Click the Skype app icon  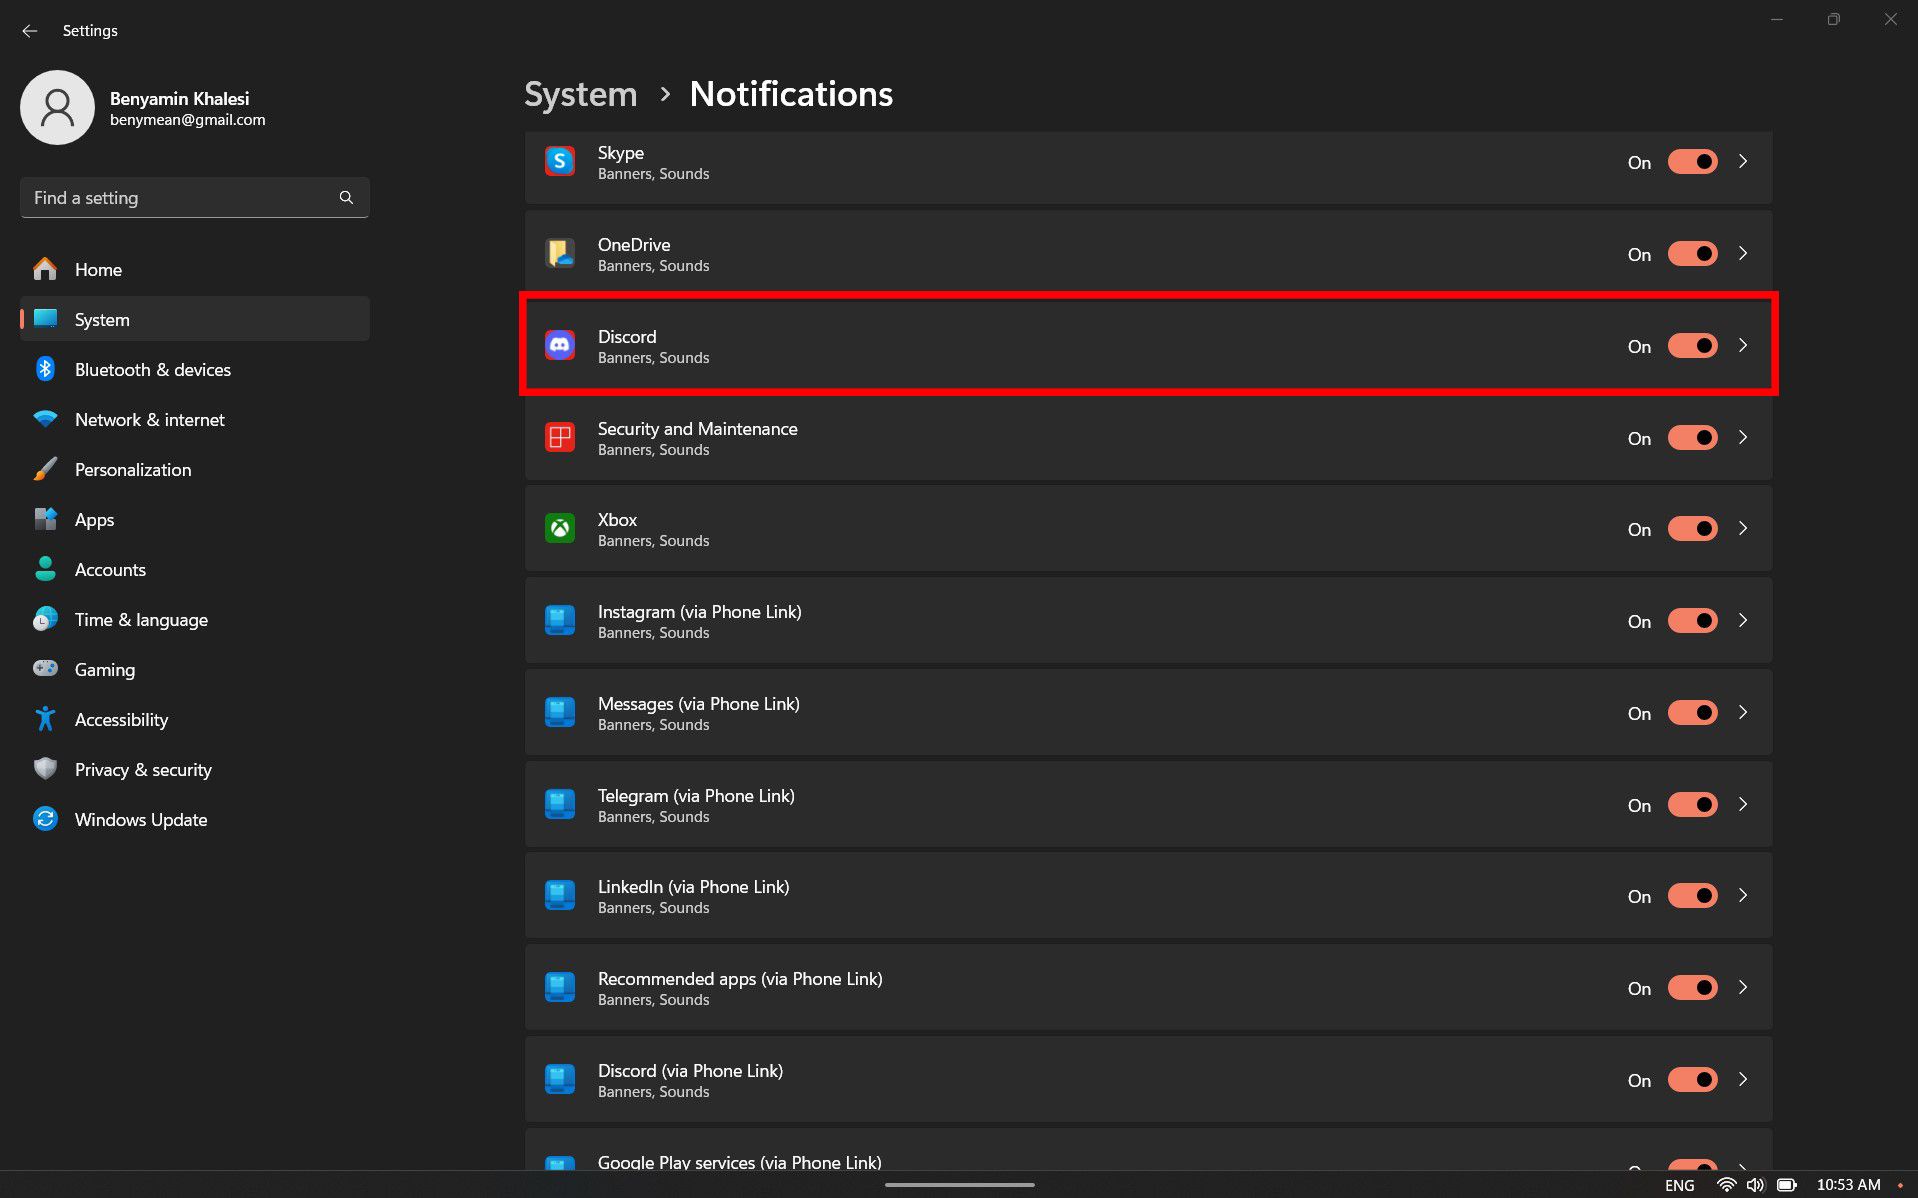[560, 161]
